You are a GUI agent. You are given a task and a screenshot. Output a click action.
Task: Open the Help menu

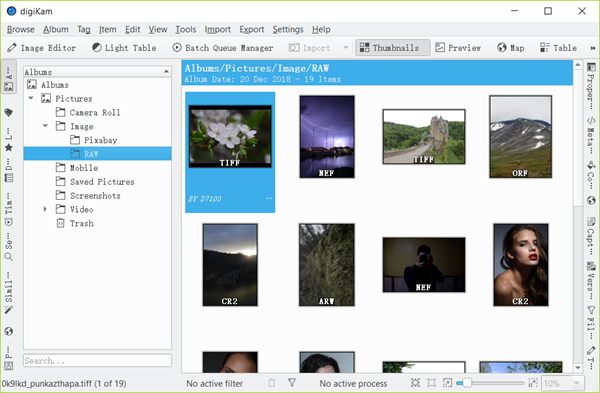click(x=321, y=29)
